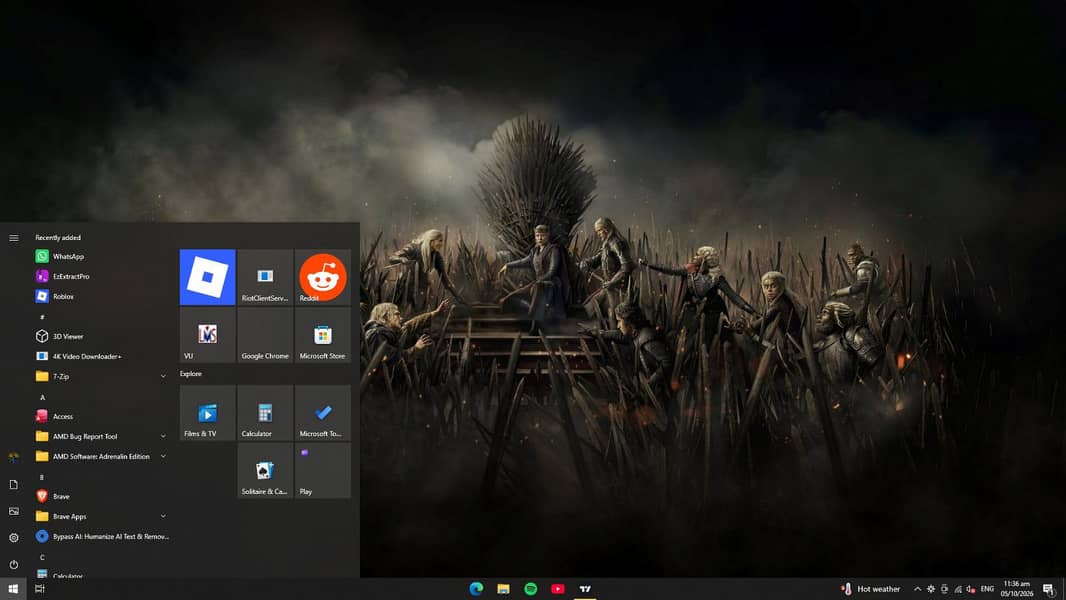Viewport: 1066px width, 600px height.
Task: Jump using the letter A group header
Action: point(42,397)
